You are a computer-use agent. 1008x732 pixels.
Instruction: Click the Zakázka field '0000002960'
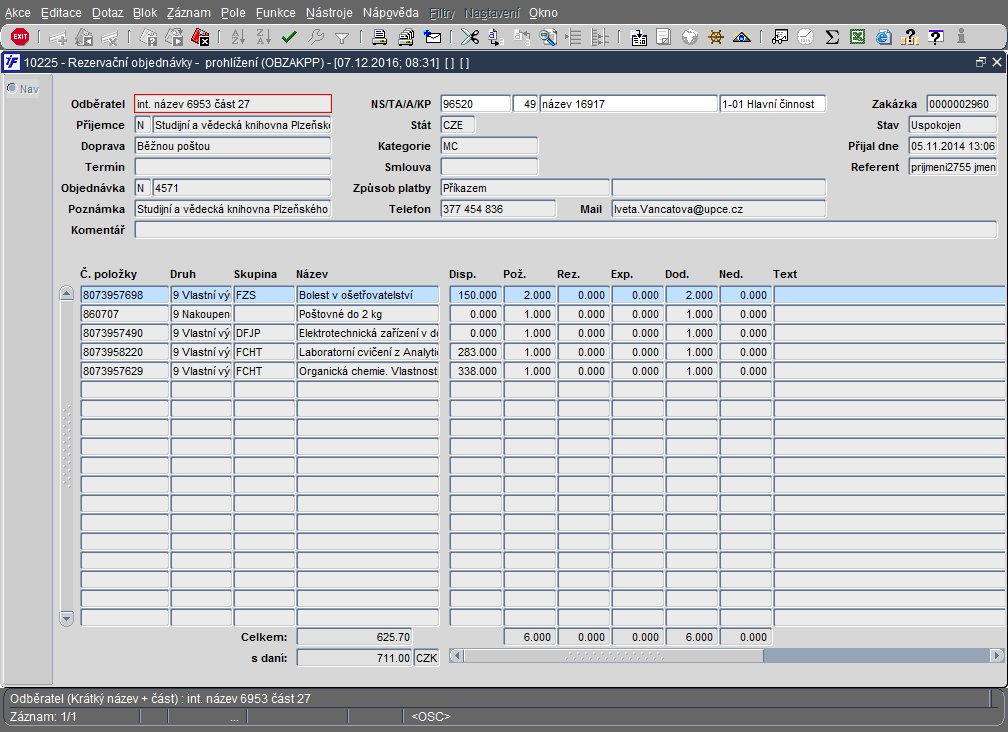coord(962,104)
